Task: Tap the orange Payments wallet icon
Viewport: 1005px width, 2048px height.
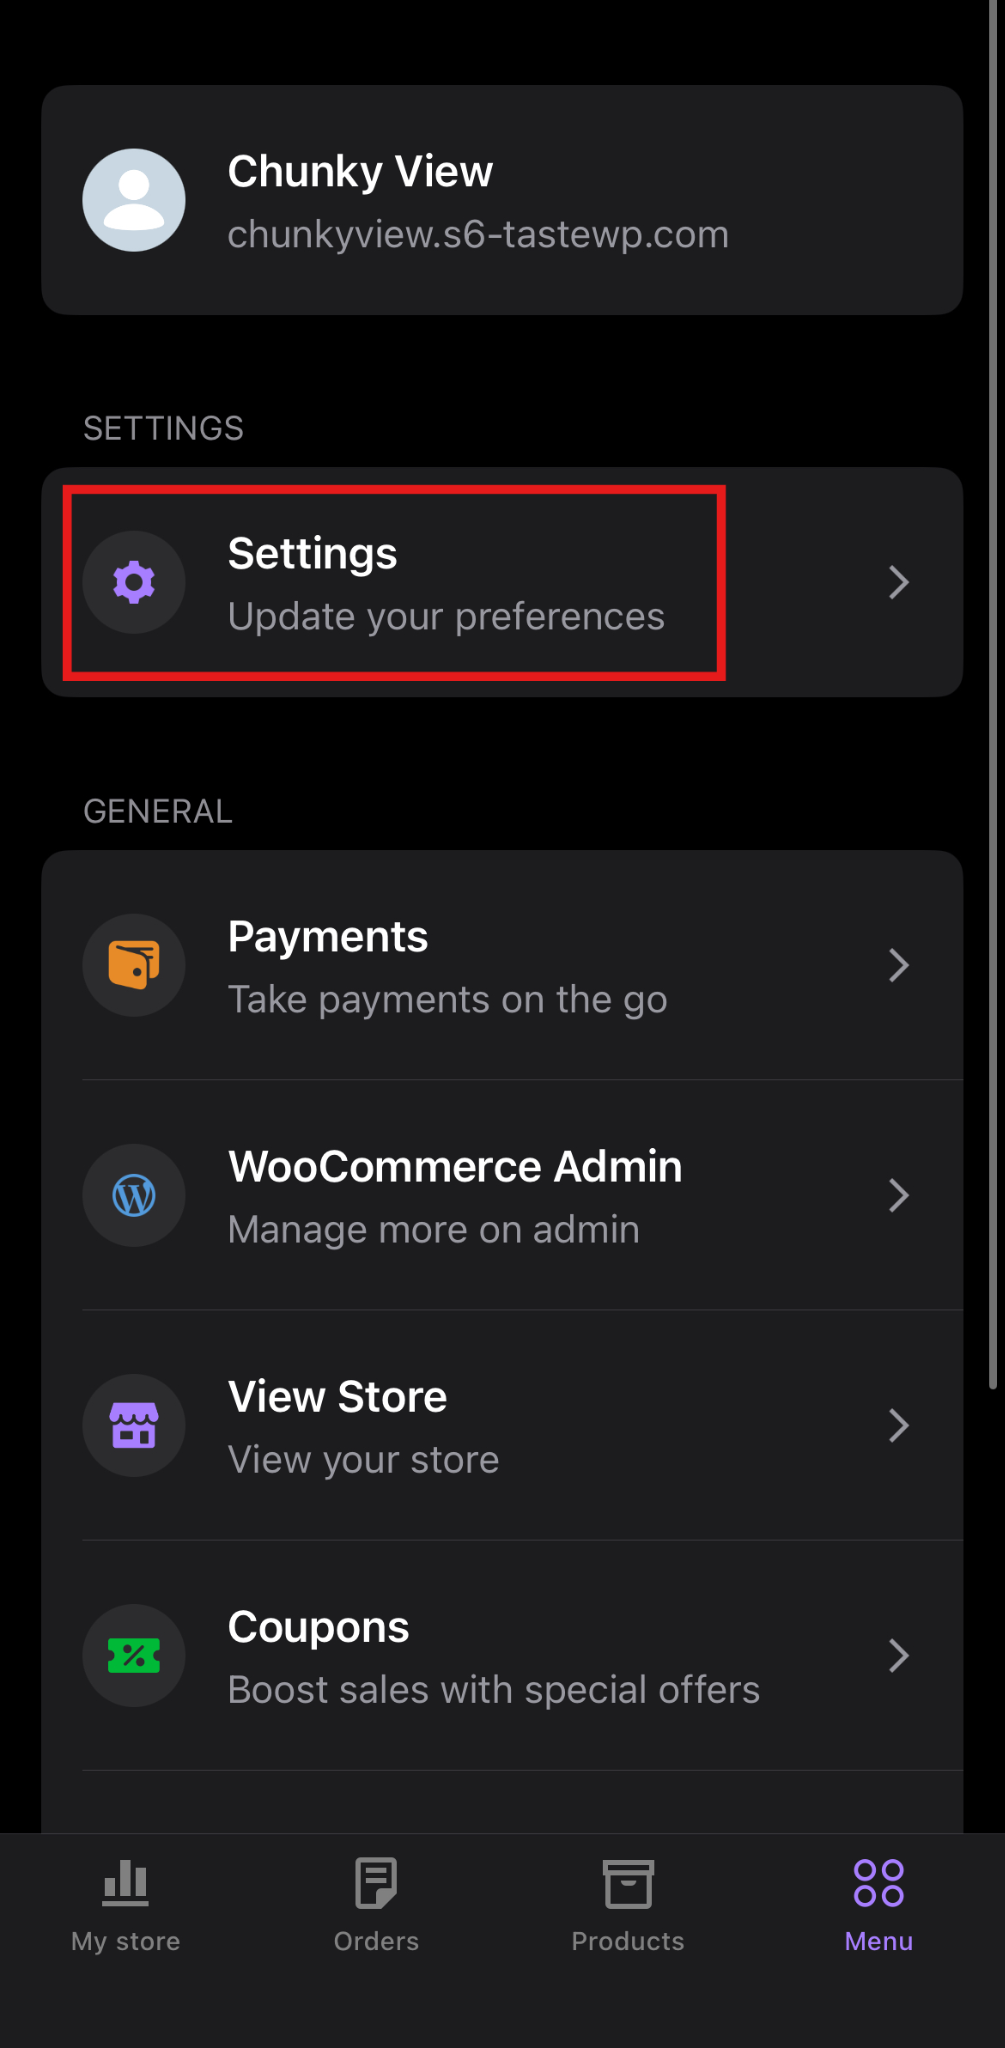Action: (x=134, y=965)
